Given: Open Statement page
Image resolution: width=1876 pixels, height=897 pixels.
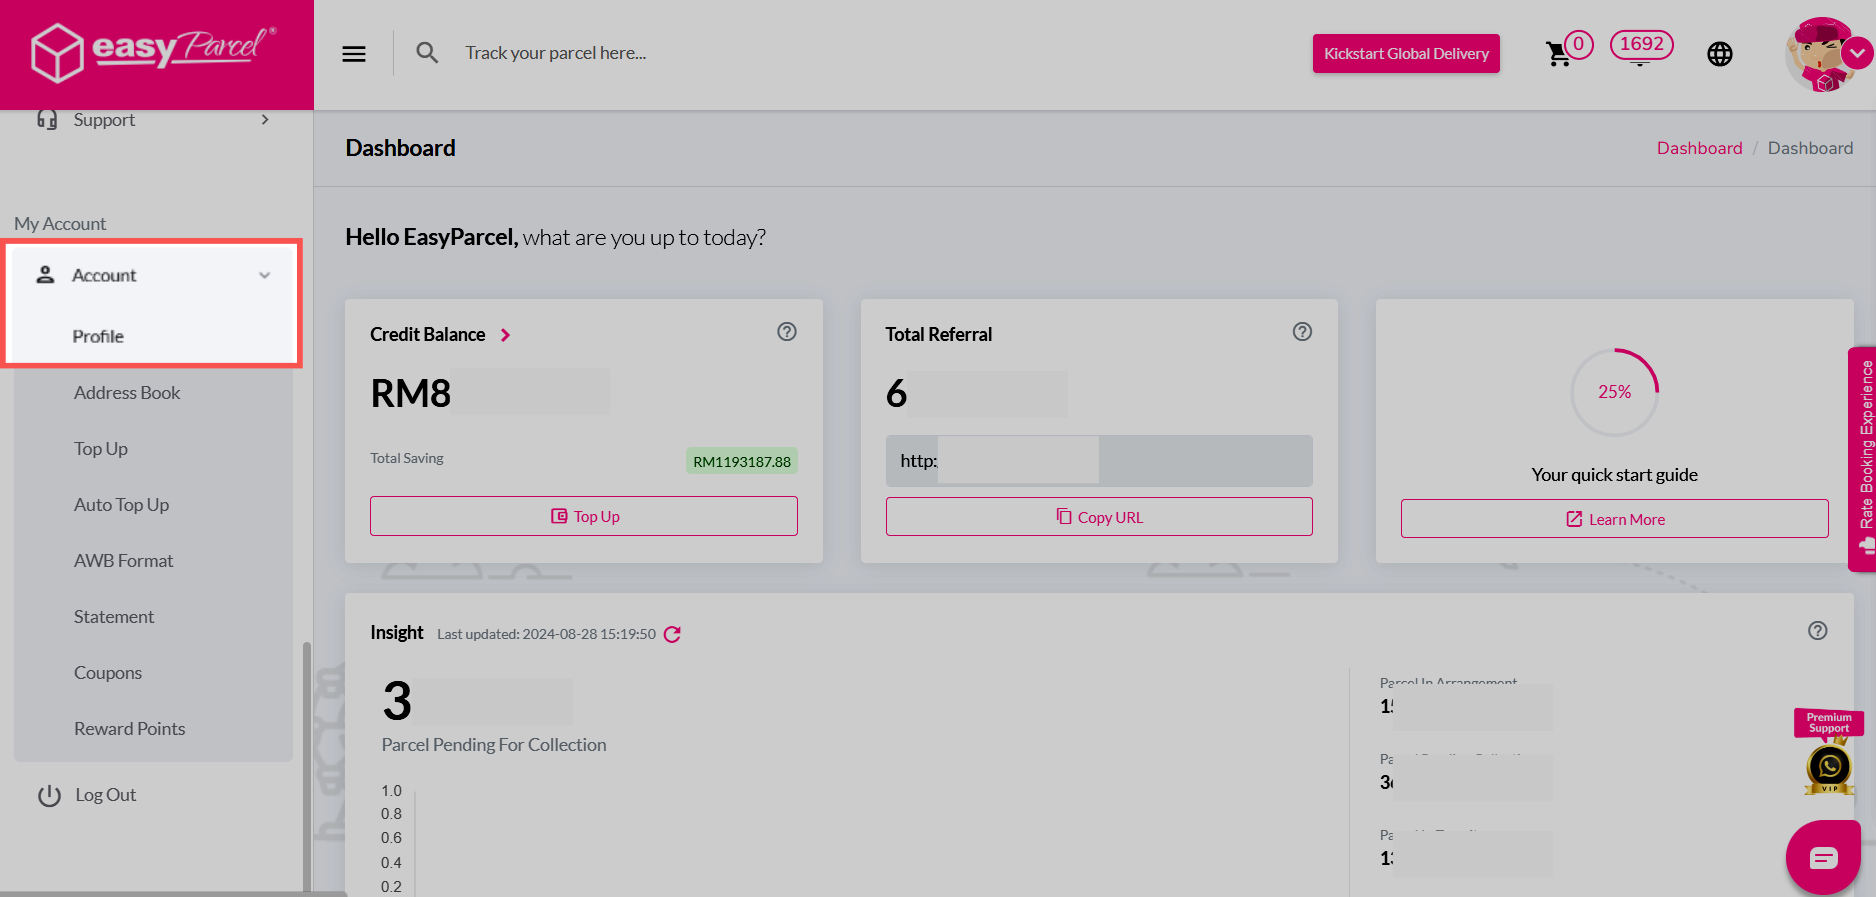Looking at the screenshot, I should point(114,617).
